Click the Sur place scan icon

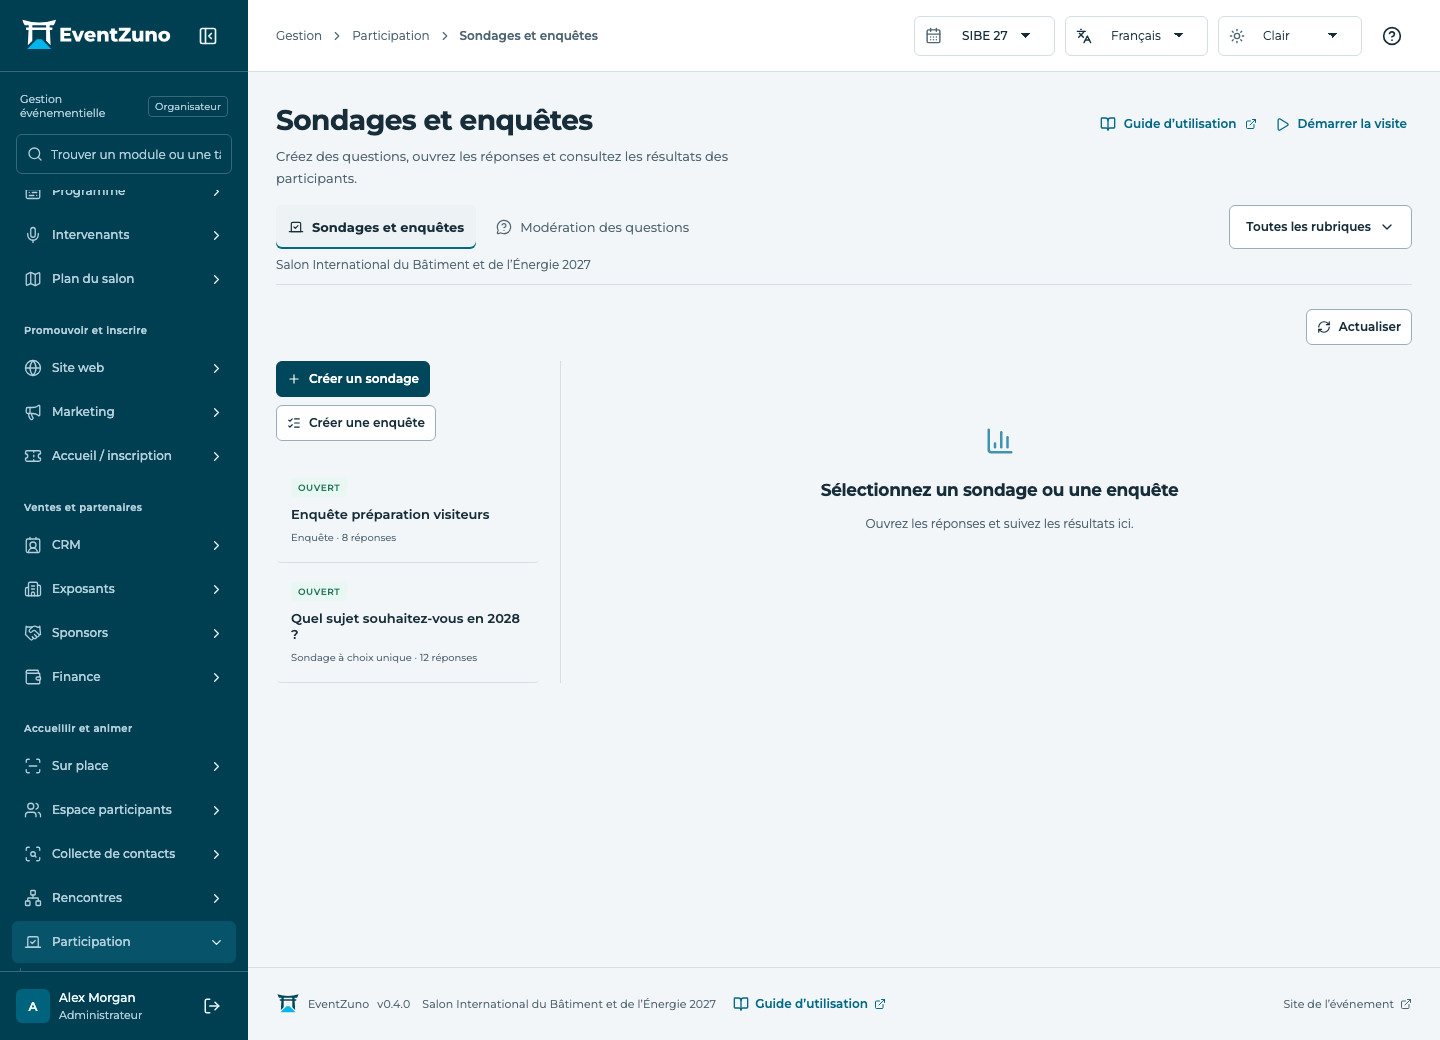click(x=33, y=766)
